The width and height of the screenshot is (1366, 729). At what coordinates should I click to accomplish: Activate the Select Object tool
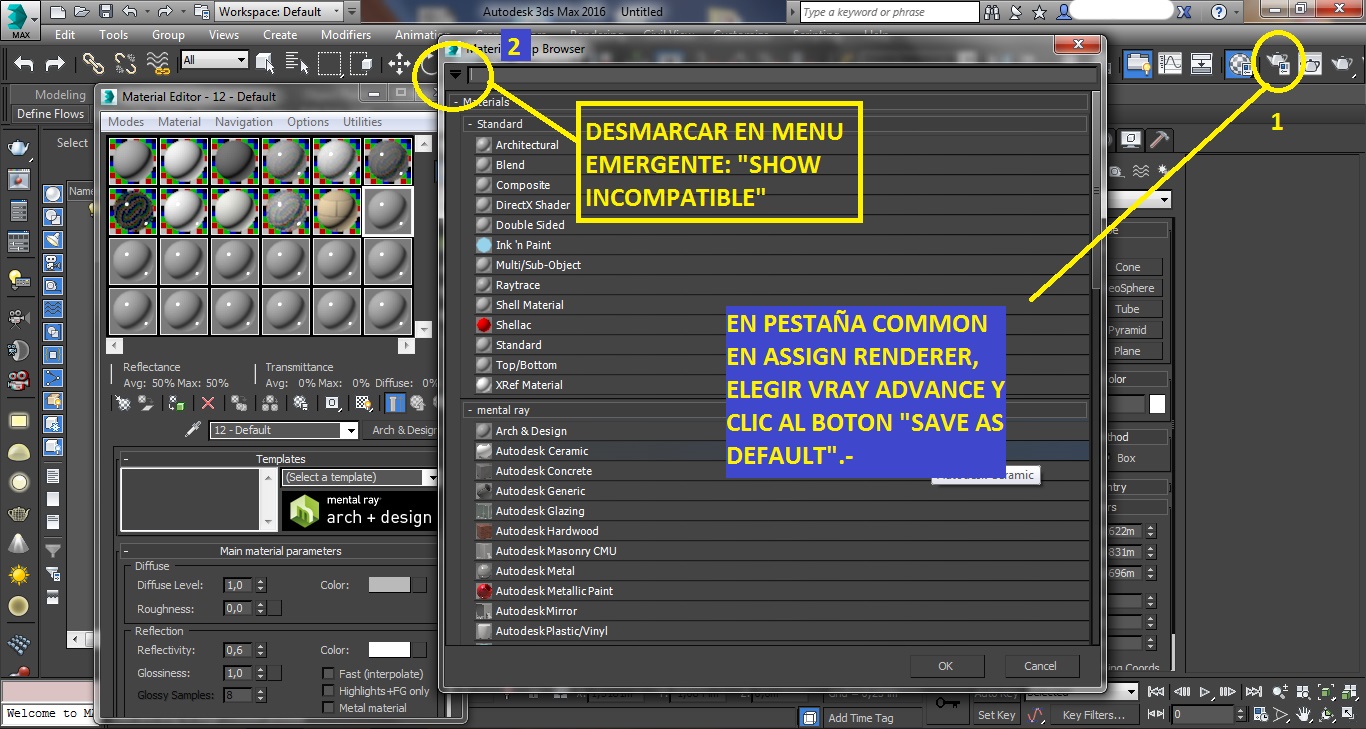265,63
